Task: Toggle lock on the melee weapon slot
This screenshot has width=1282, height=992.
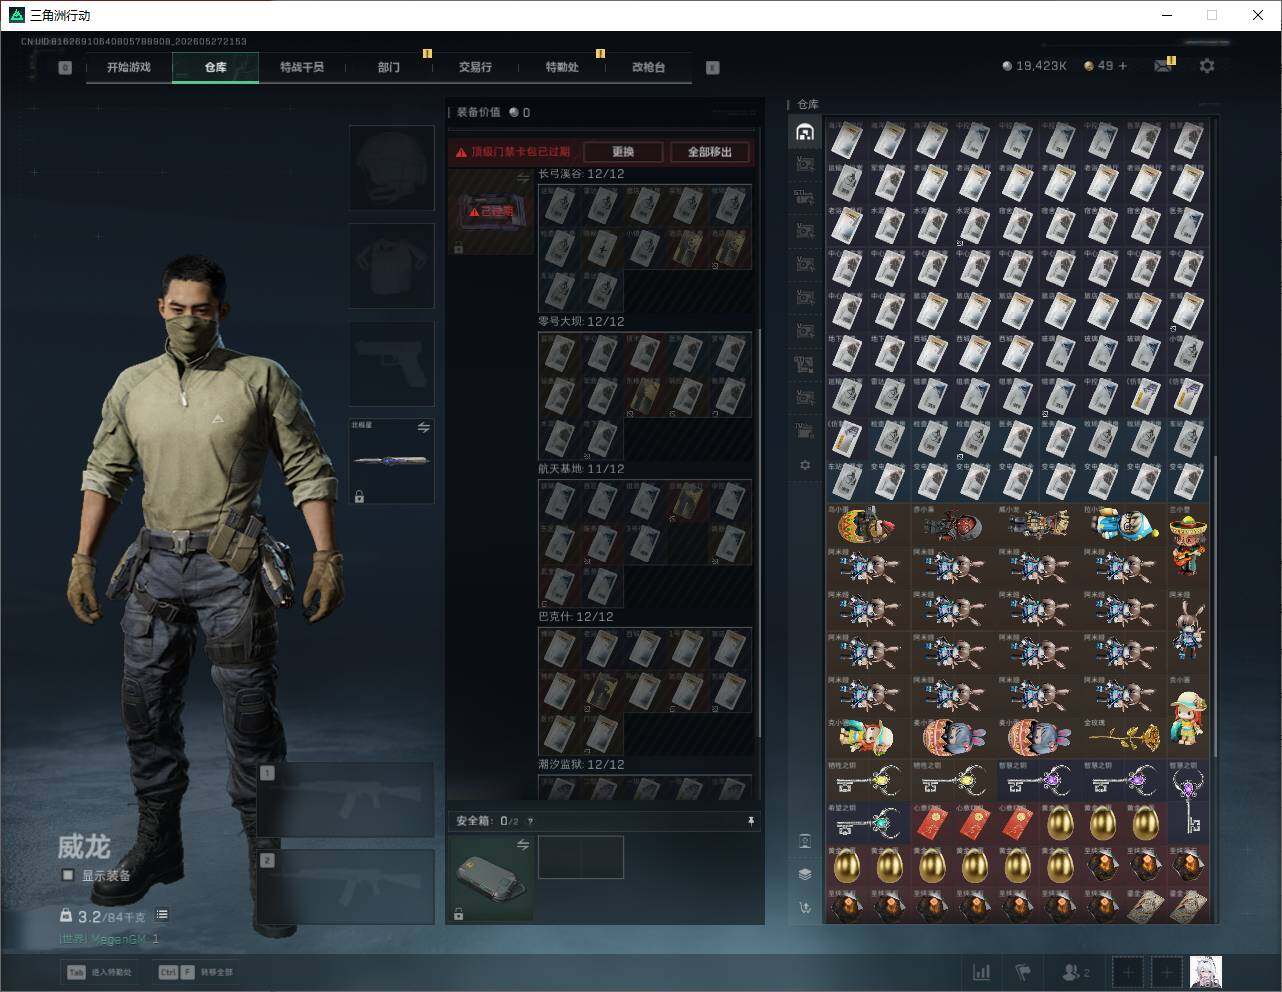Action: point(359,496)
